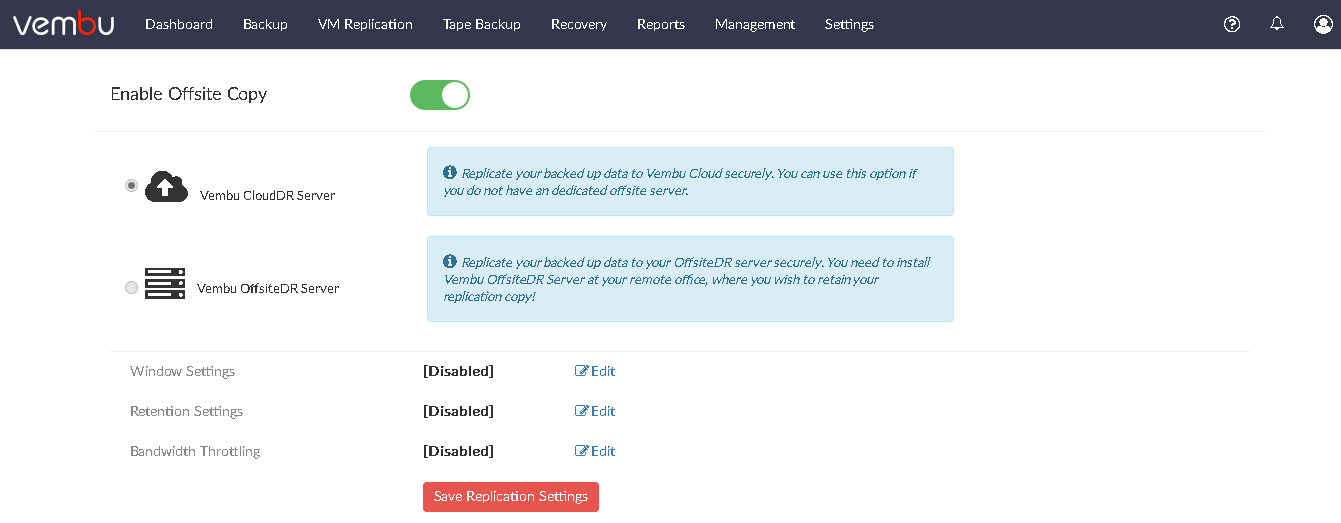Edit the Bandwidth Throttling setting
The image size is (1341, 523).
point(595,451)
